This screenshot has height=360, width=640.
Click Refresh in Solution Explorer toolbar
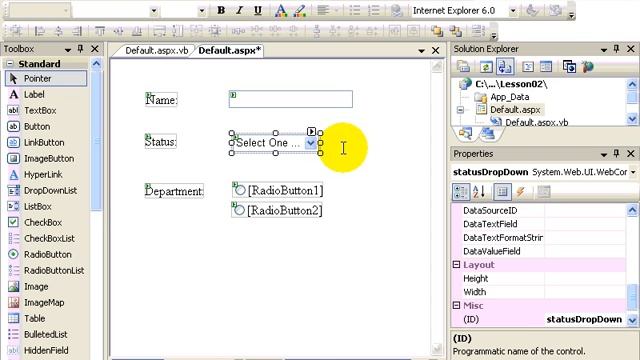tap(485, 67)
